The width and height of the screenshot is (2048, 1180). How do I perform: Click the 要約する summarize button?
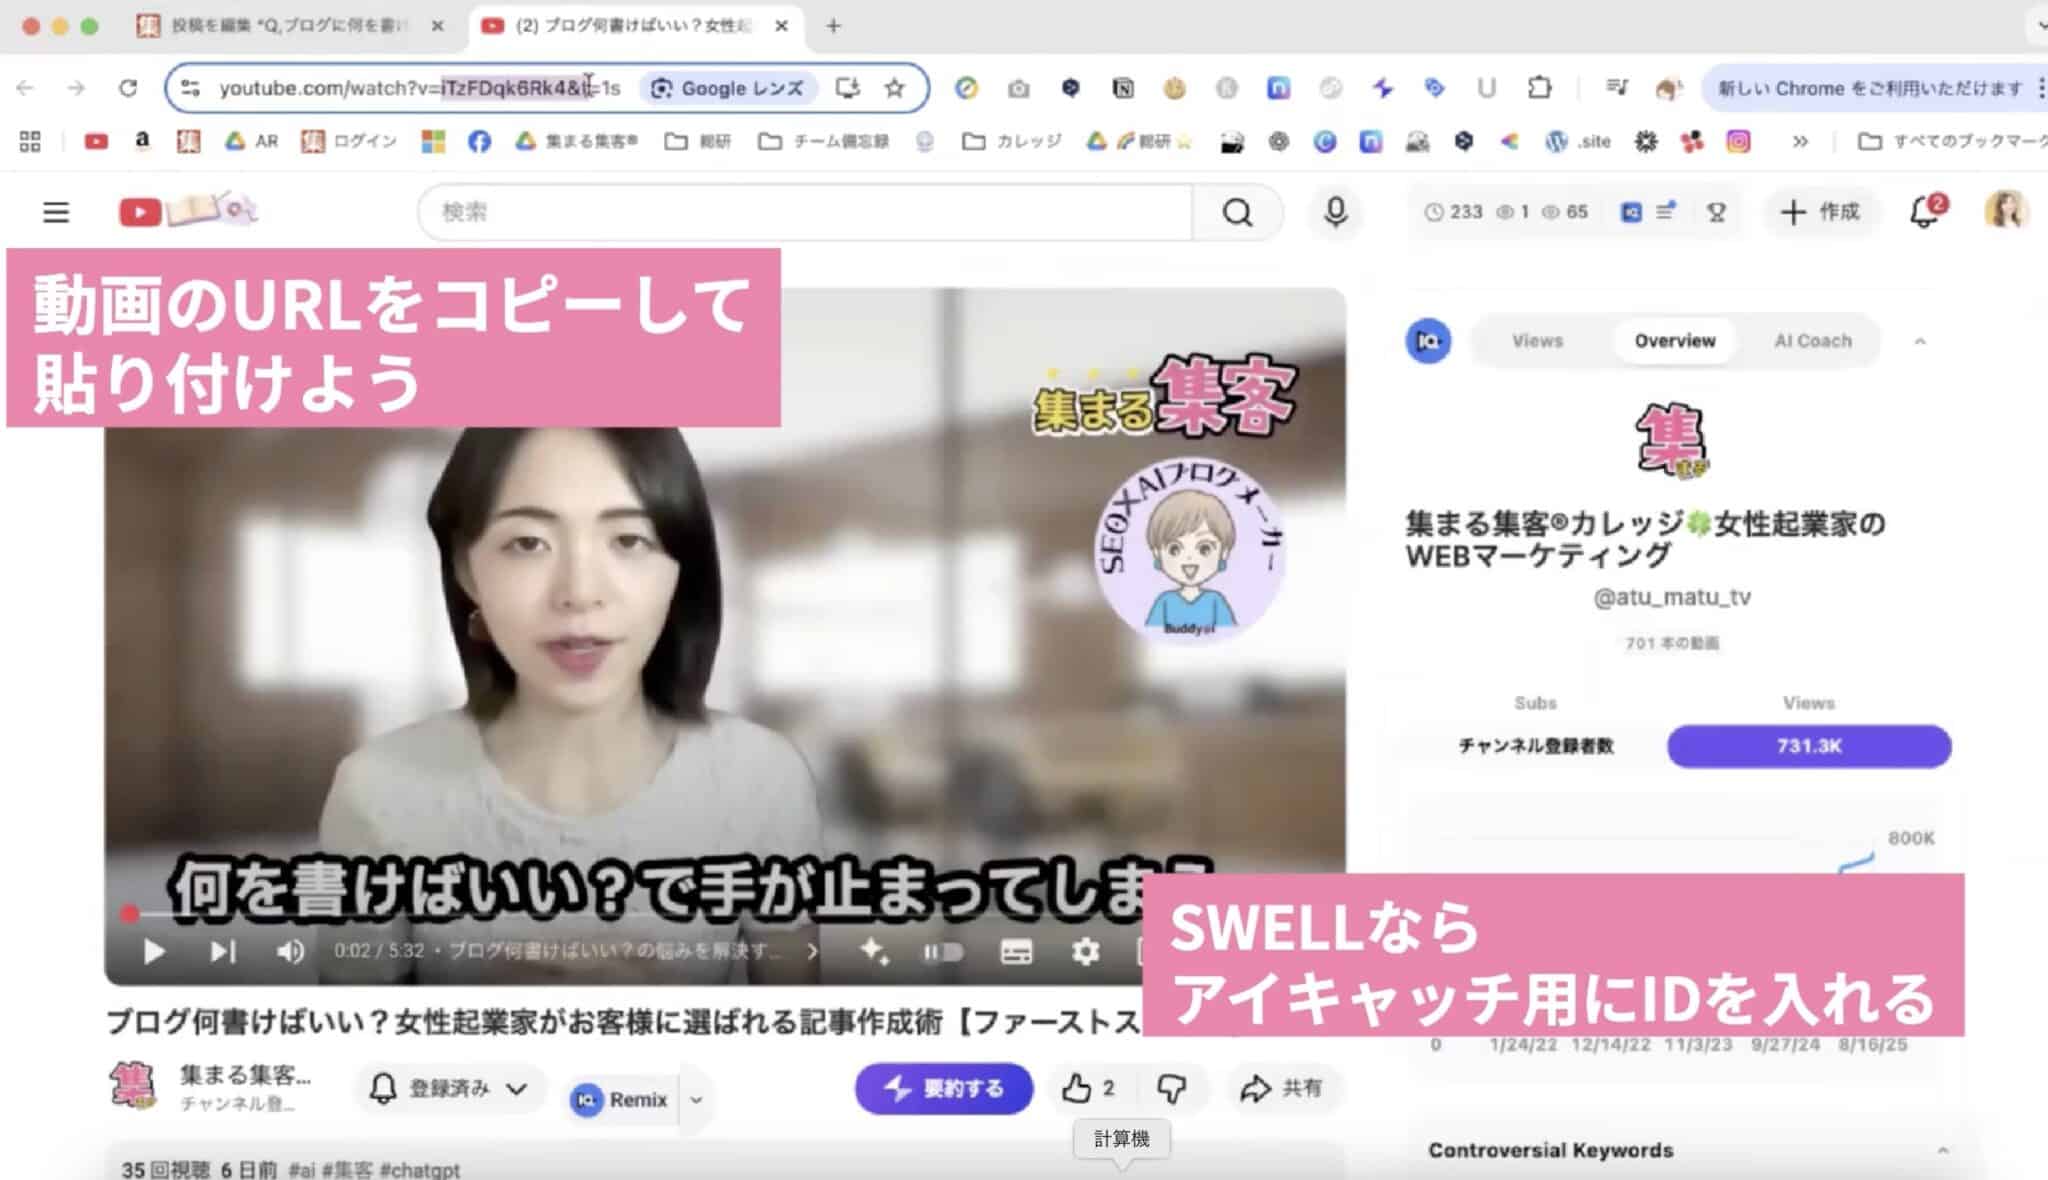(x=943, y=1088)
